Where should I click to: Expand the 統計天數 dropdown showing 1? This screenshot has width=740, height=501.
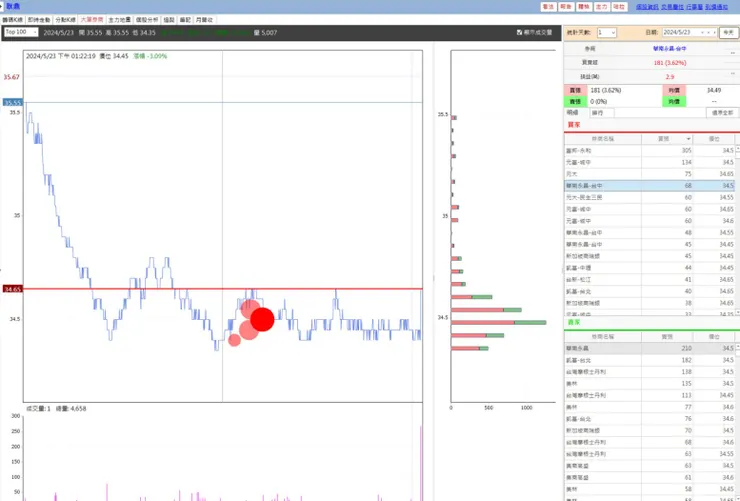pyautogui.click(x=606, y=33)
